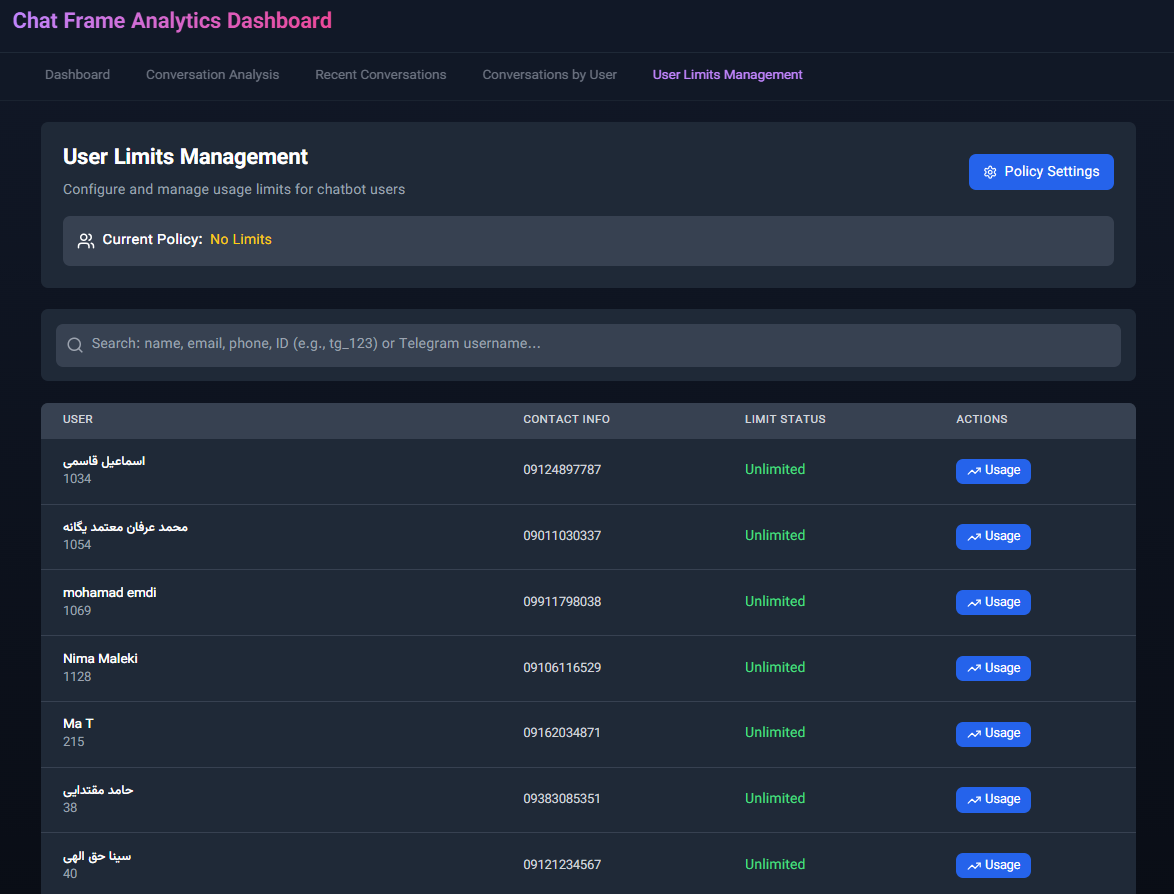Viewport: 1174px width, 894px height.
Task: Click trend arrow icon for user 40
Action: [x=973, y=866]
